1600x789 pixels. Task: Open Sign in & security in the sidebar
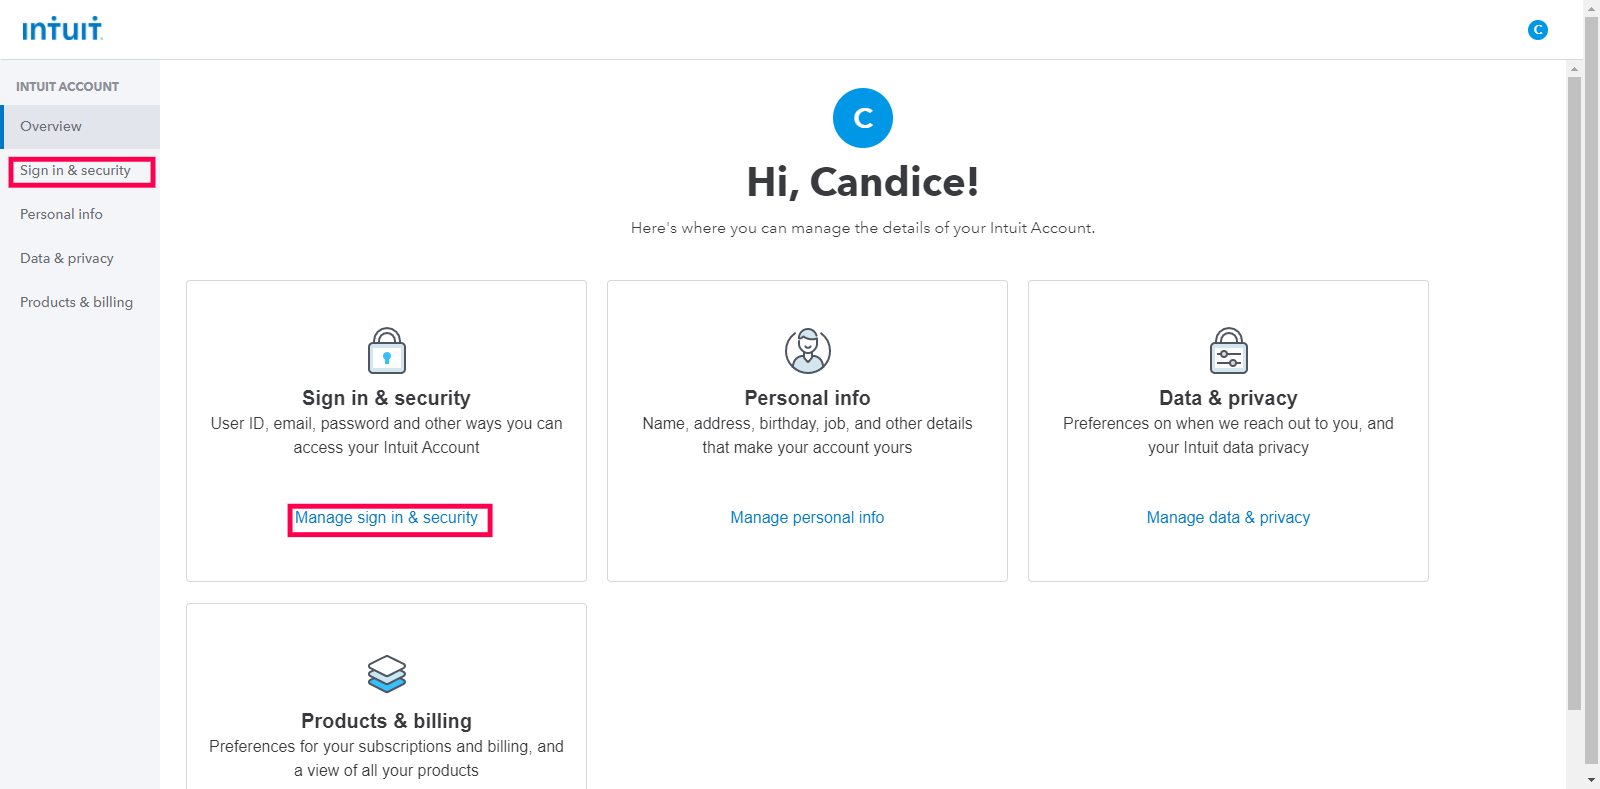pyautogui.click(x=80, y=171)
